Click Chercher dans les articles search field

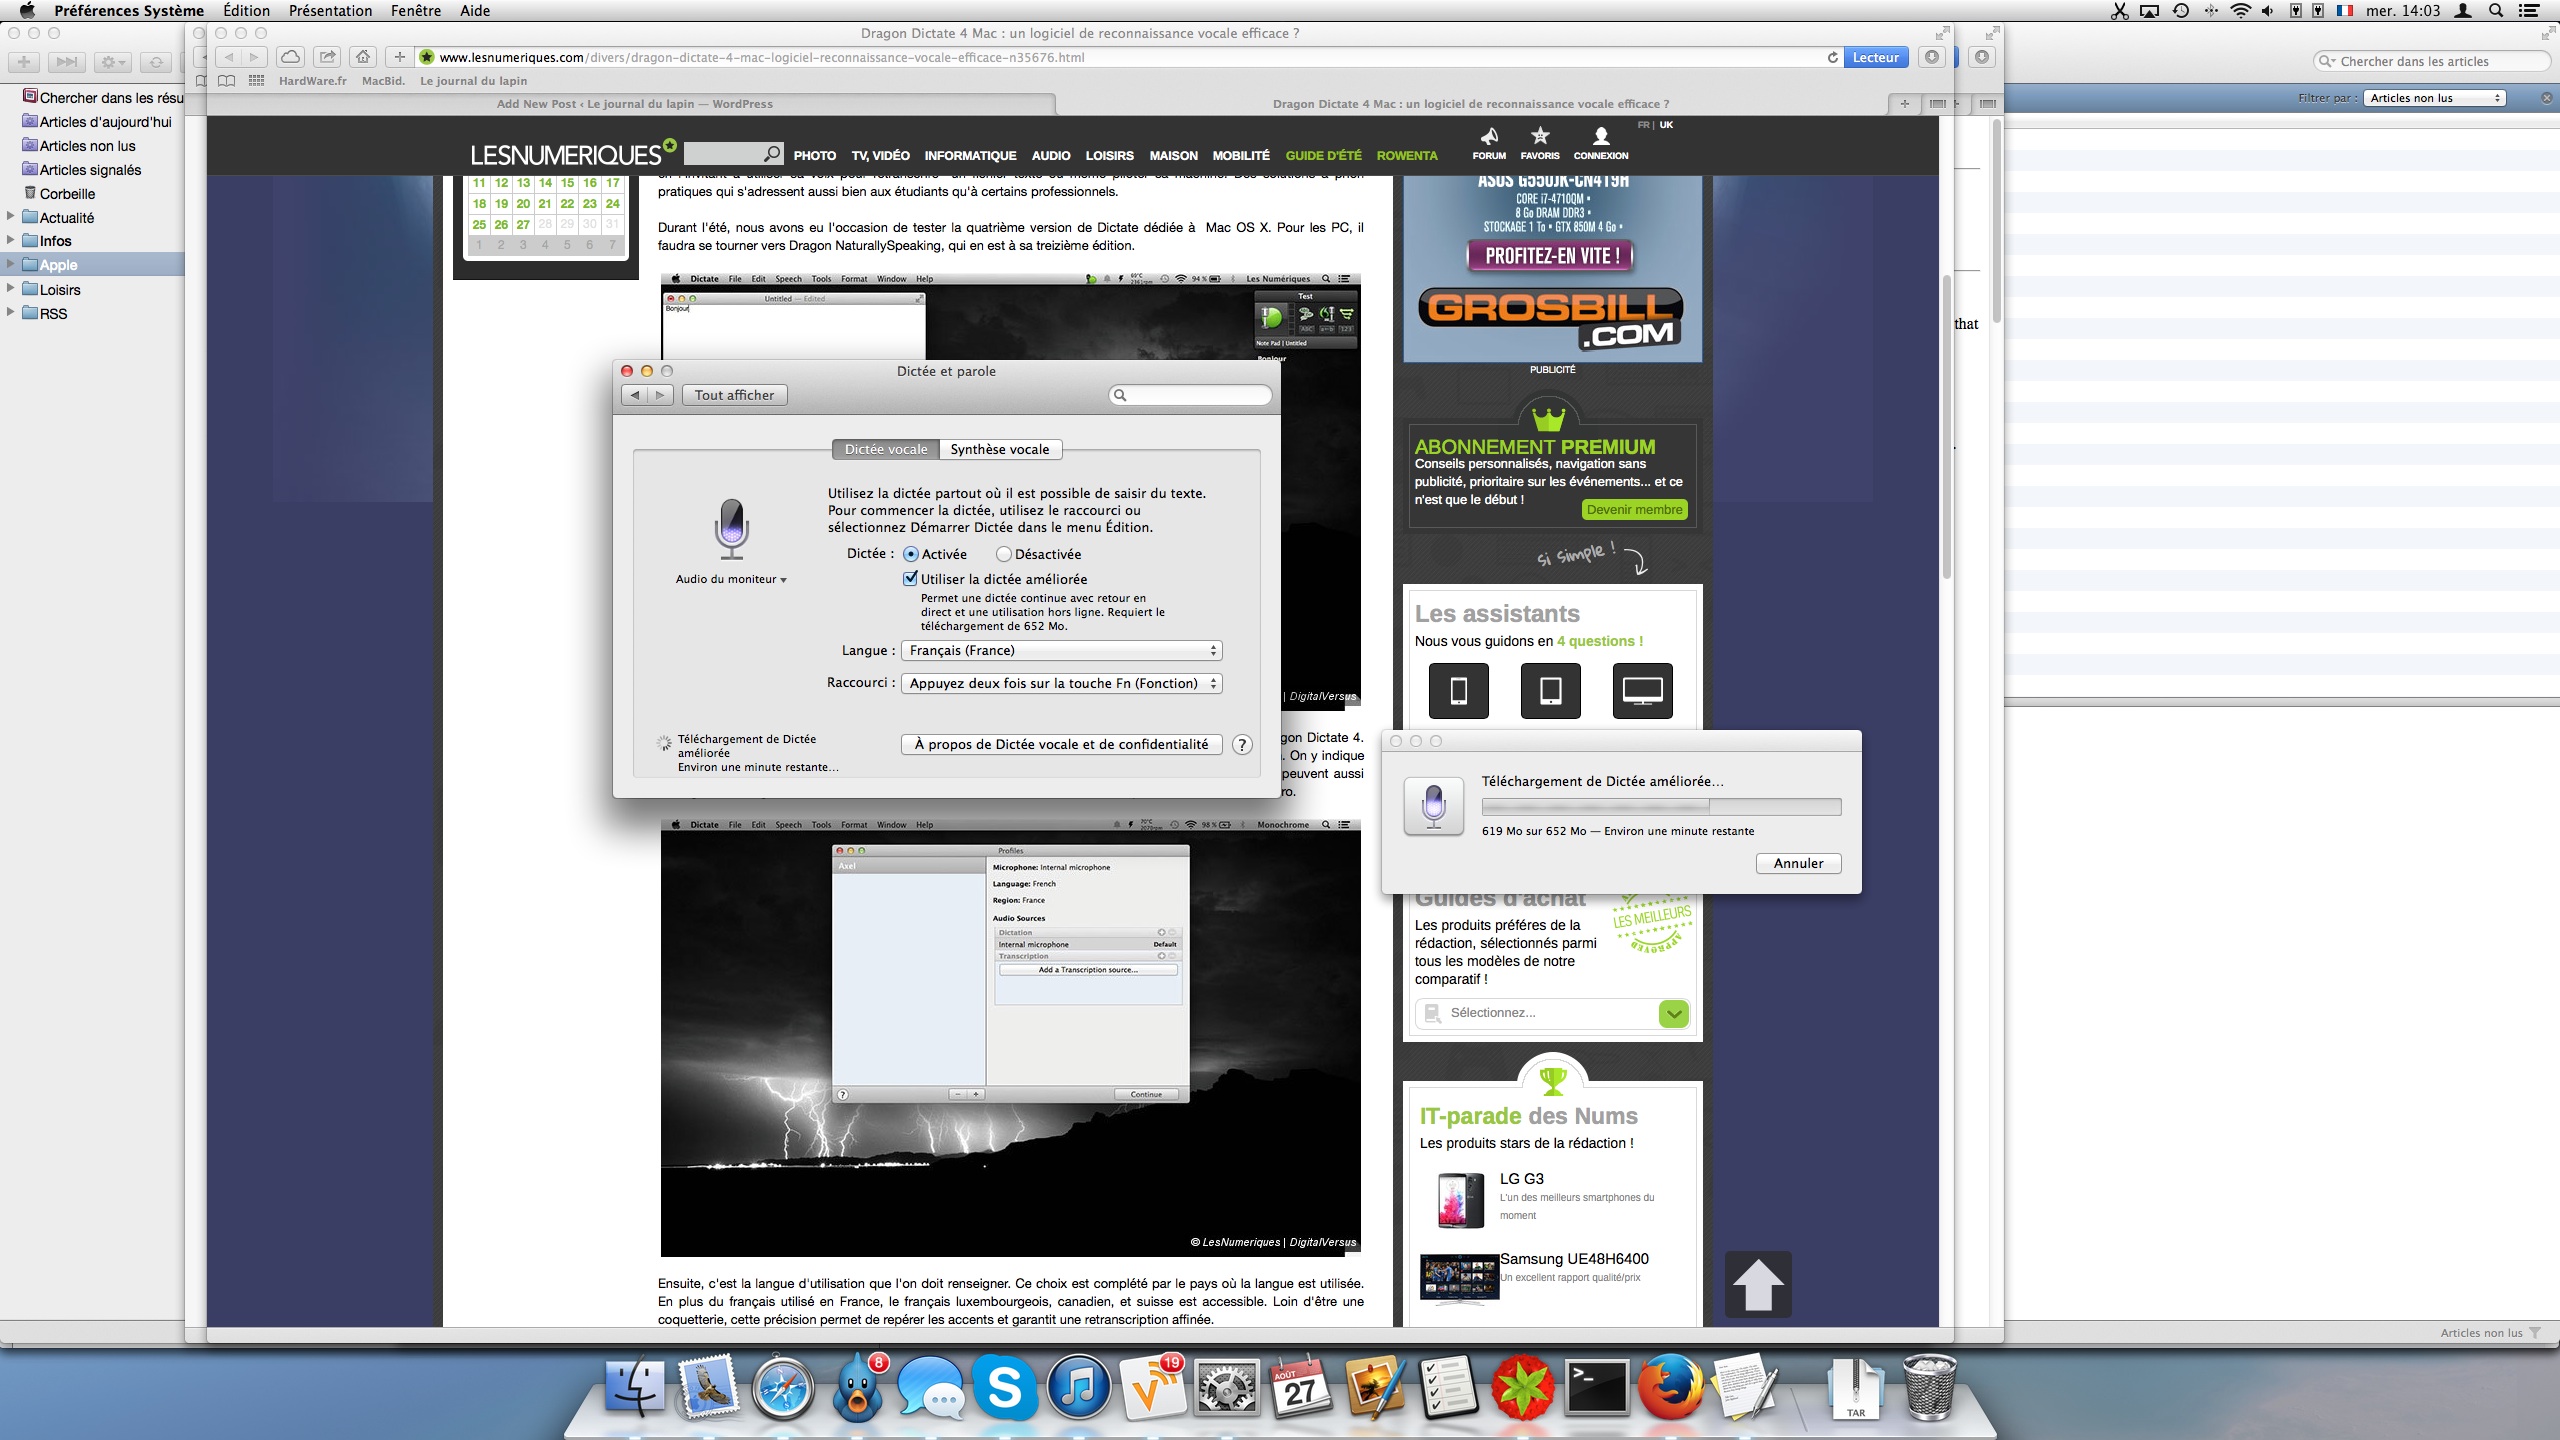(x=2432, y=62)
